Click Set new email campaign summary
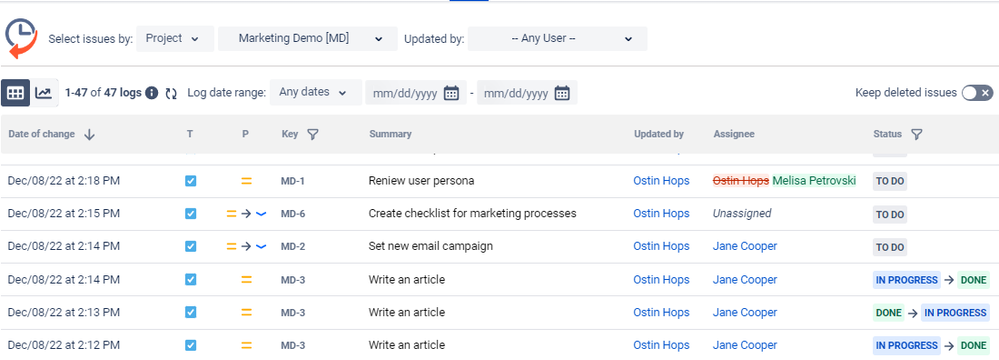The width and height of the screenshot is (999, 360). (431, 247)
